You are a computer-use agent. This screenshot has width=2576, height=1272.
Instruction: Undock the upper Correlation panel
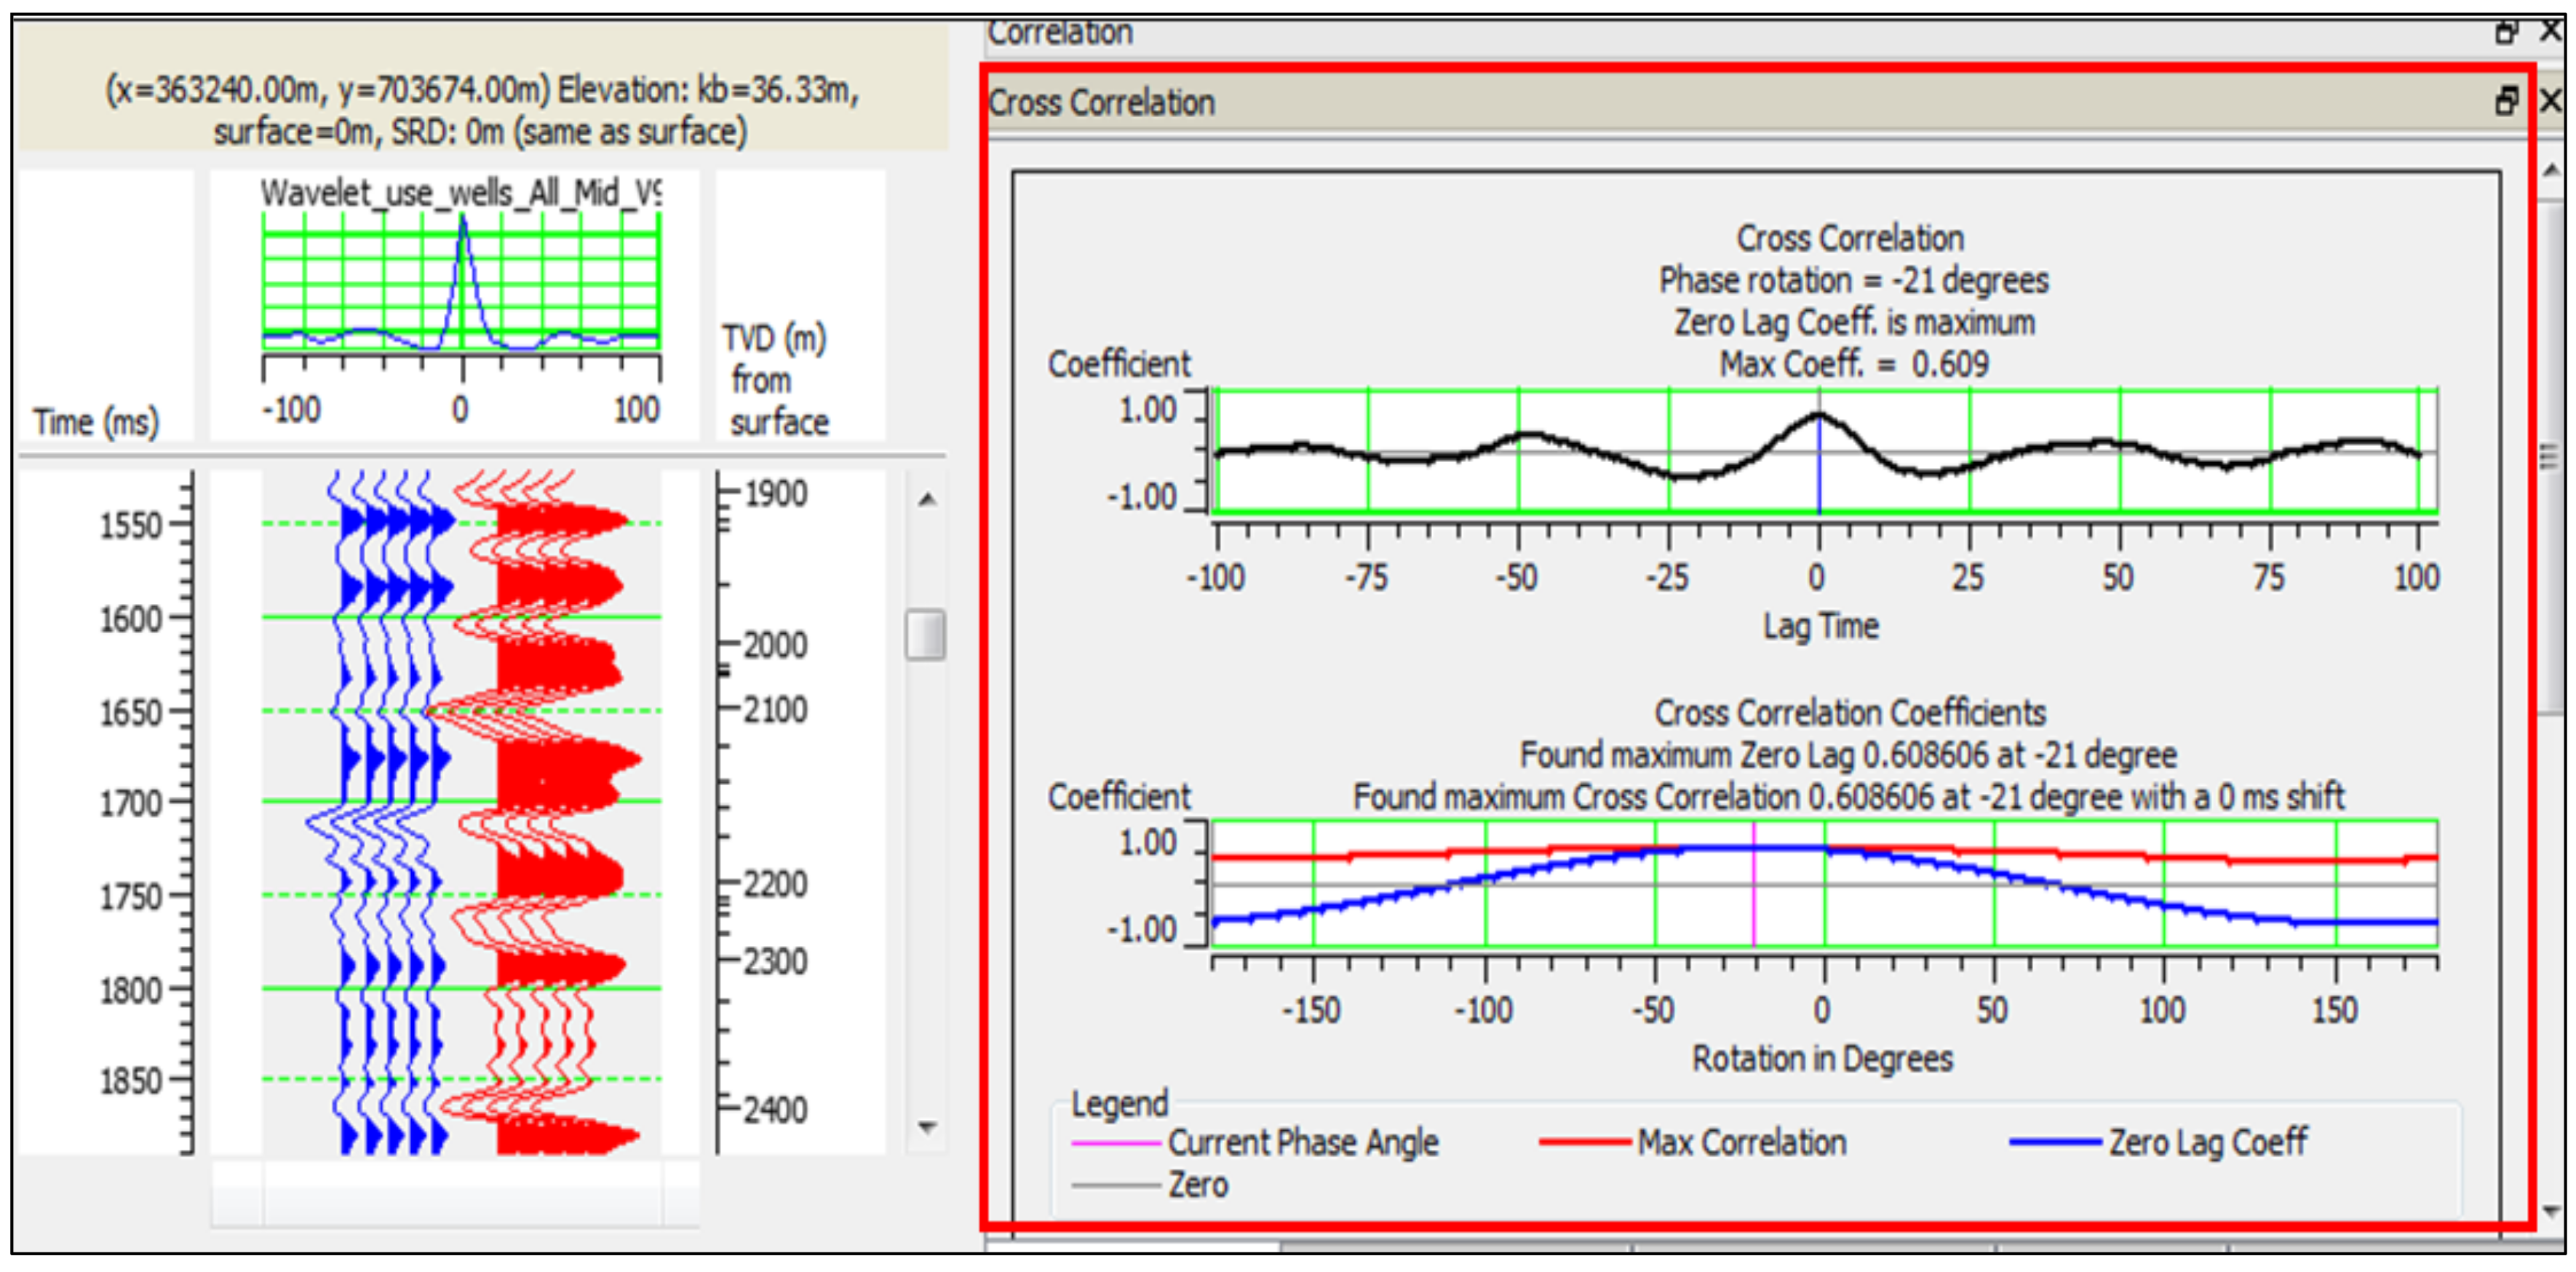pos(2506,32)
